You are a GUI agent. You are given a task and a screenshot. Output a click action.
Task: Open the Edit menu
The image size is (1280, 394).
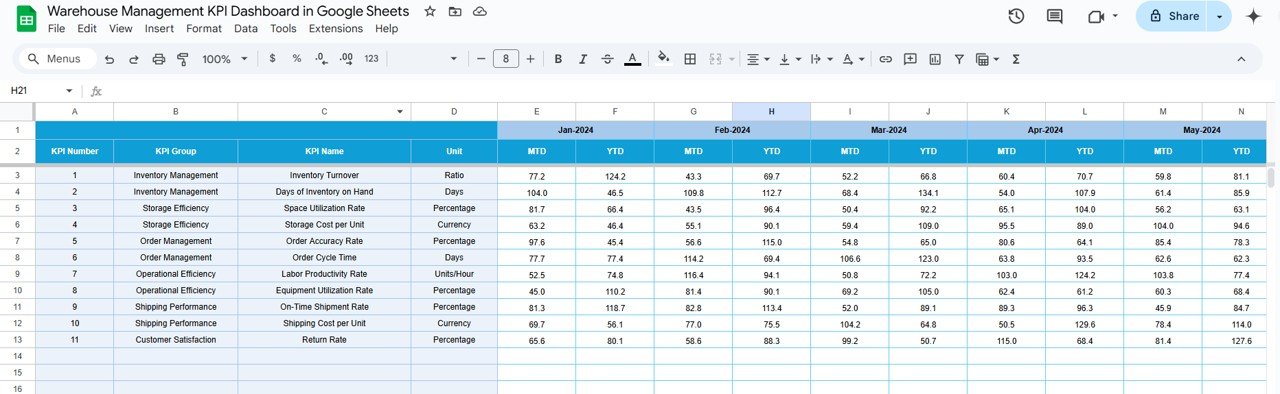[x=87, y=29]
